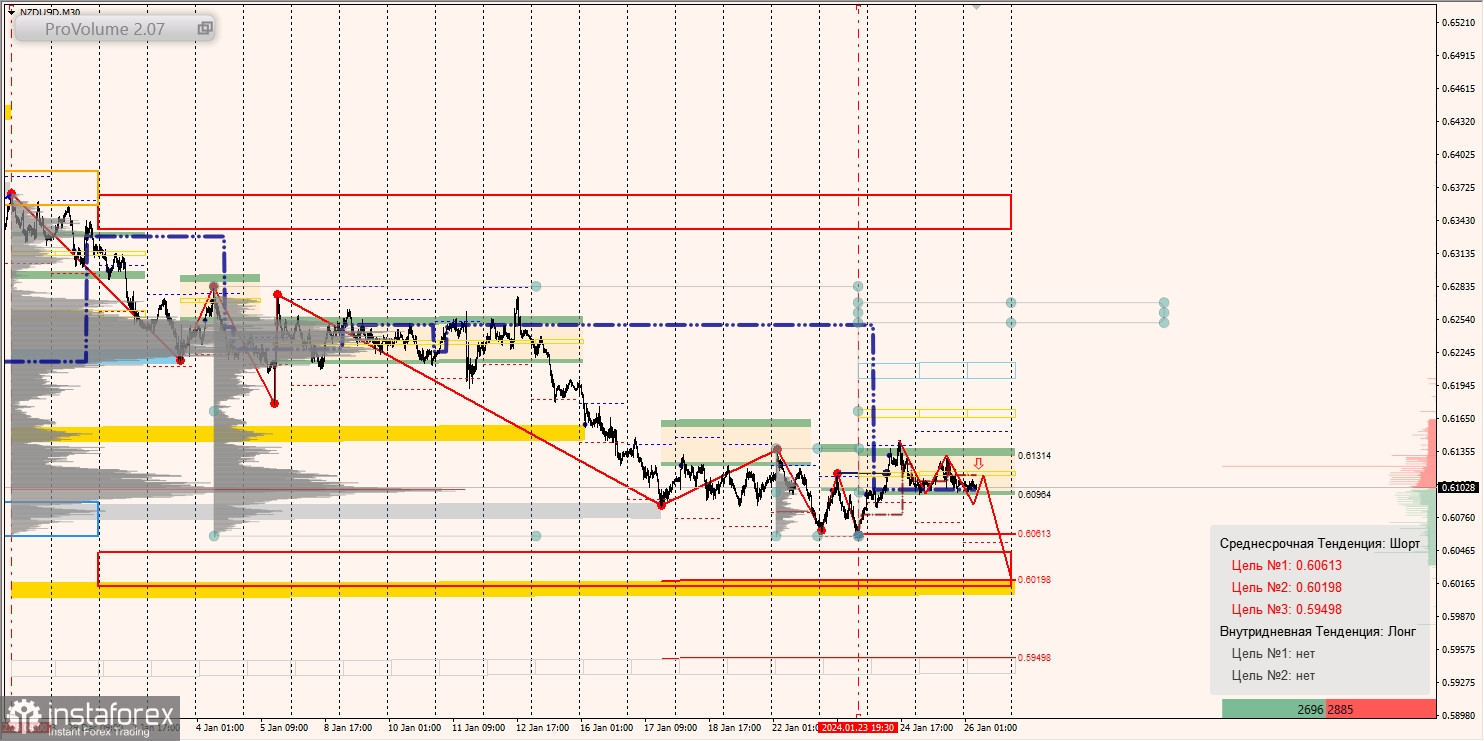
Task: Click the 0.65210 price axis label
Action: pyautogui.click(x=1456, y=23)
